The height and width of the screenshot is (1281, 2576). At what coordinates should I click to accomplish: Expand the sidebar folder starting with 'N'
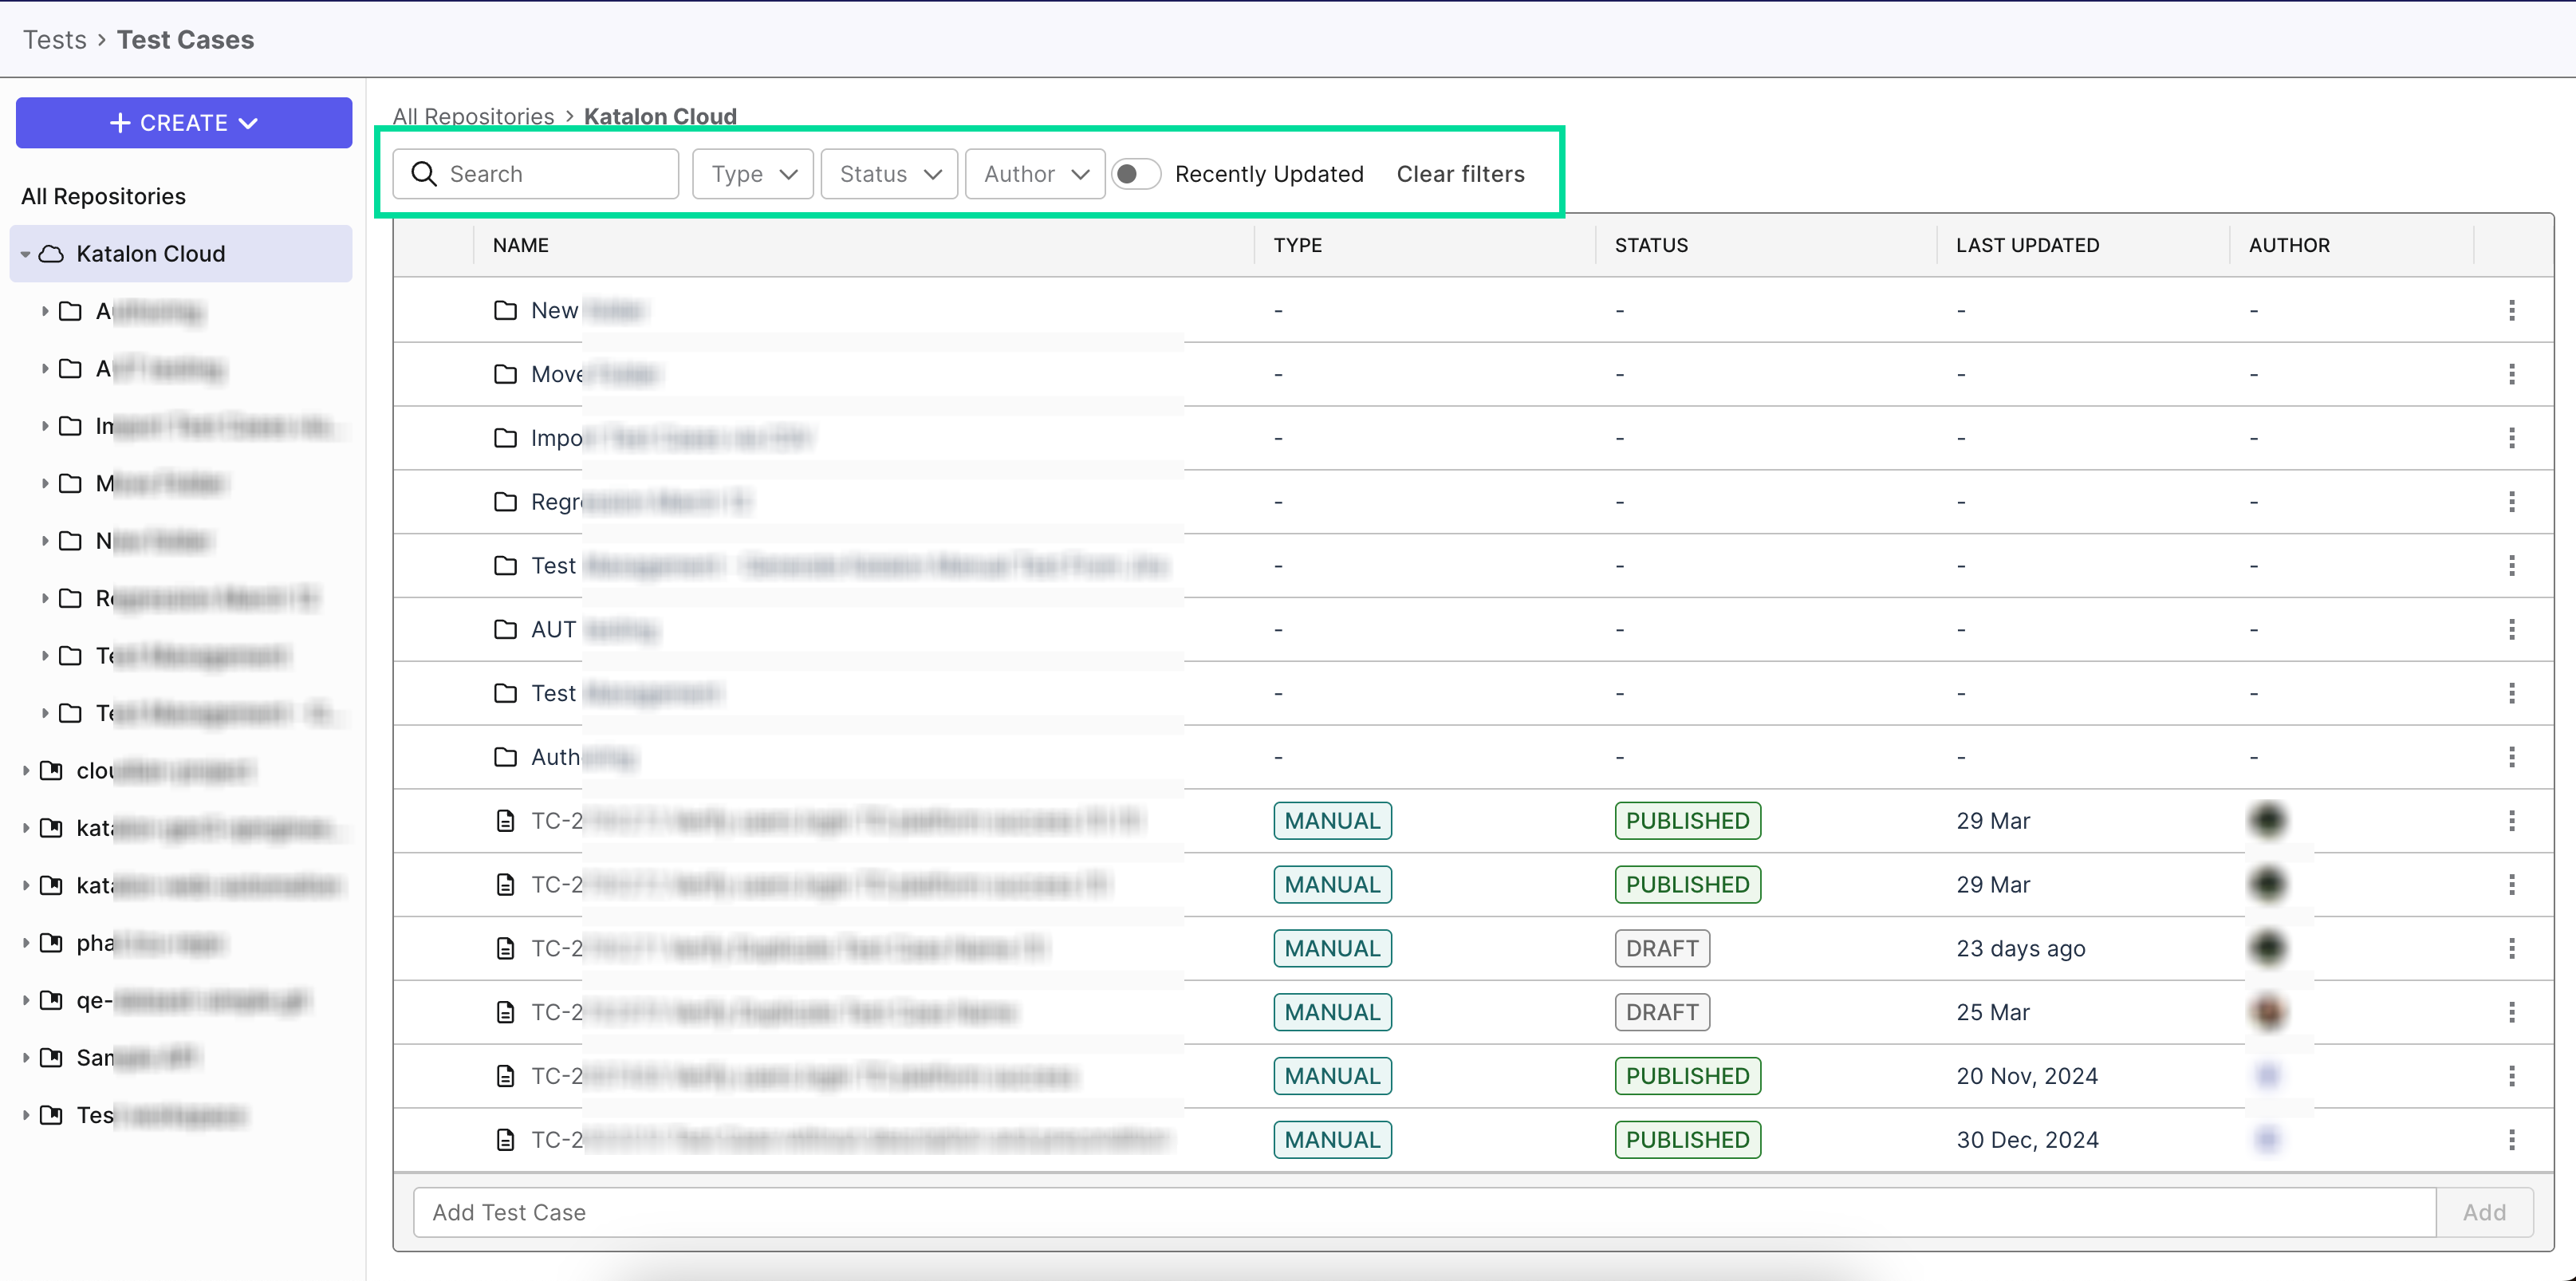click(x=45, y=541)
